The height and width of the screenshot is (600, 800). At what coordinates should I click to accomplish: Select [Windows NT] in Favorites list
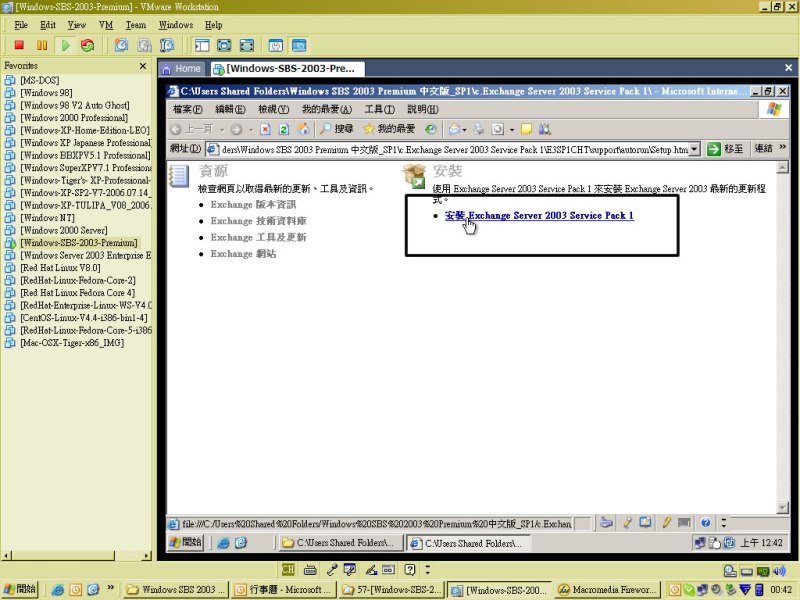(47, 218)
